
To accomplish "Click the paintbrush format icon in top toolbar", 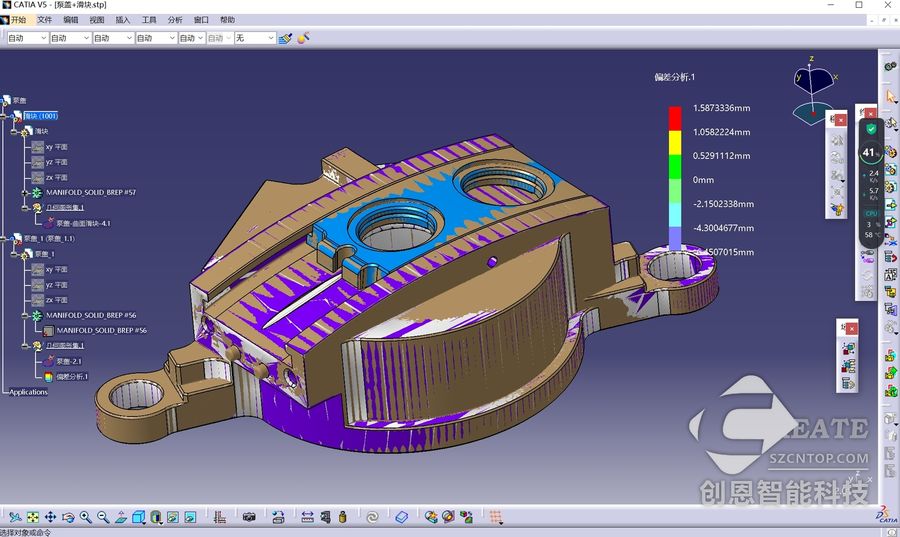I will coord(285,38).
